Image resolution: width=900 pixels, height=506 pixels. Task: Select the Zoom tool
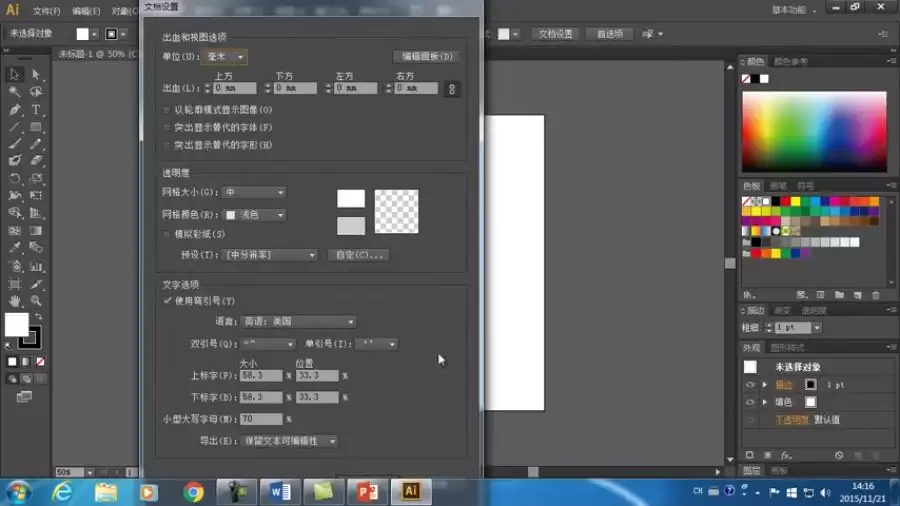pos(36,301)
